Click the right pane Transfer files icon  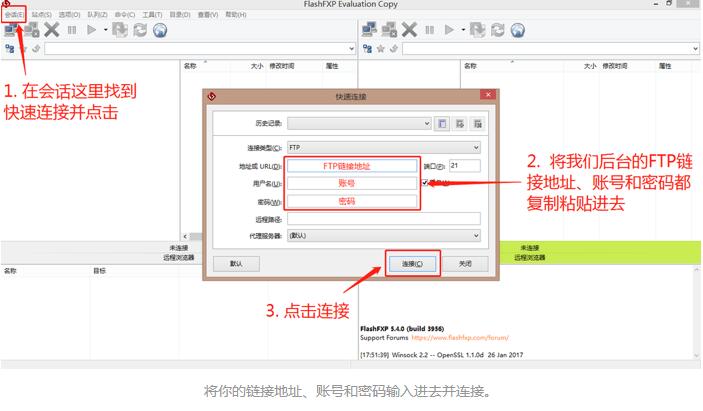(x=477, y=30)
